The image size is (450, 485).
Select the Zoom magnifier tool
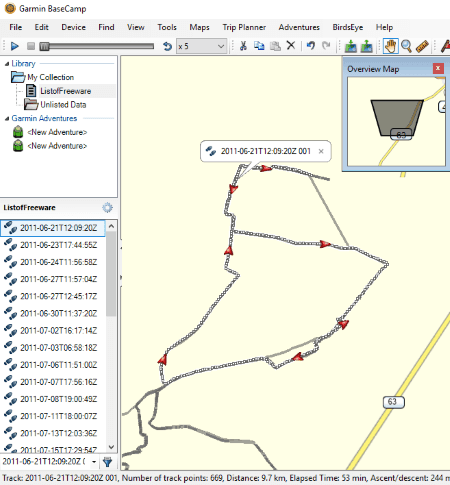(x=406, y=46)
